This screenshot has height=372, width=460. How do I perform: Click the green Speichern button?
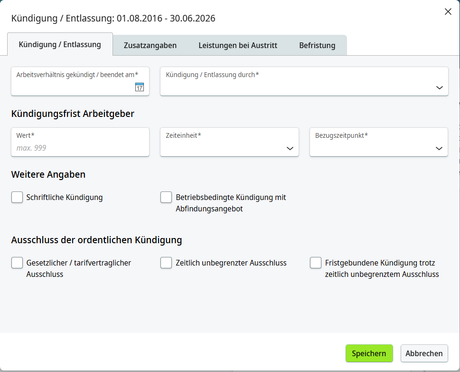(x=369, y=353)
